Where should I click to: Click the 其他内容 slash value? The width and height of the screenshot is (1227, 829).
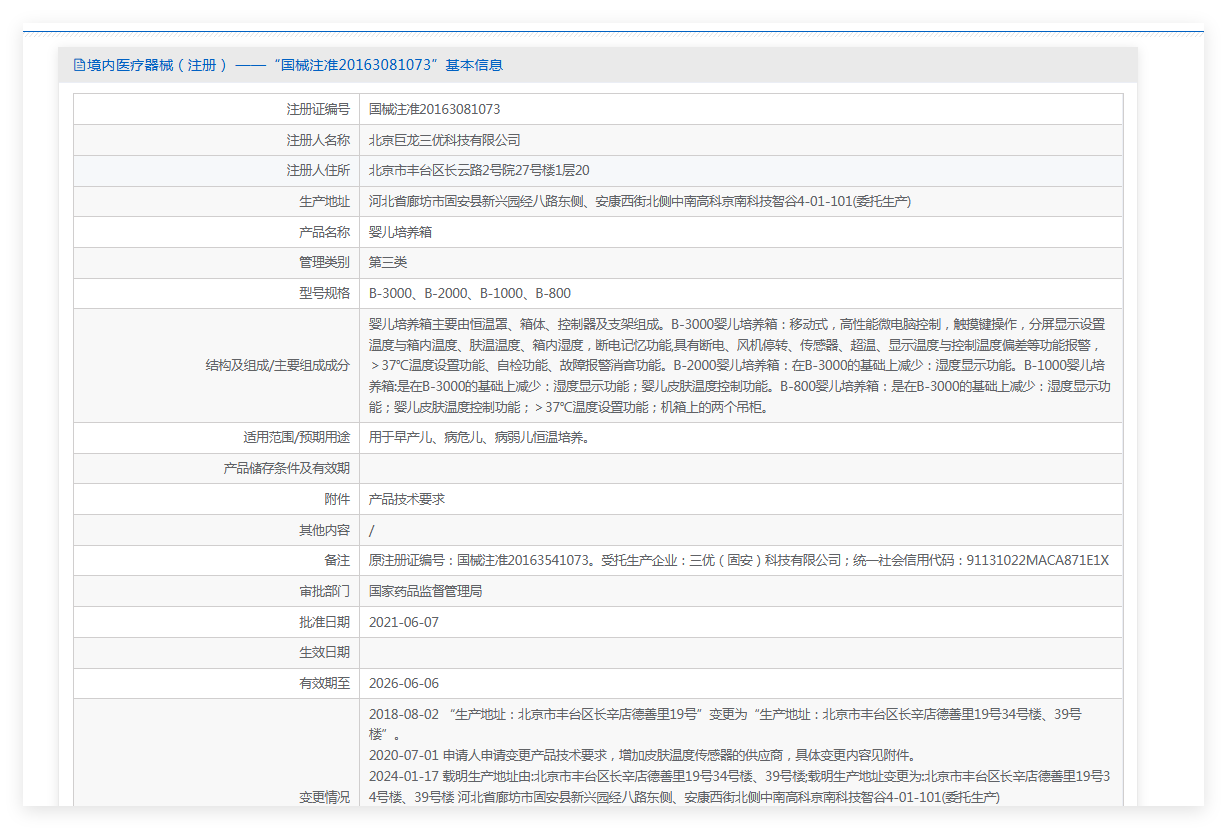(372, 530)
